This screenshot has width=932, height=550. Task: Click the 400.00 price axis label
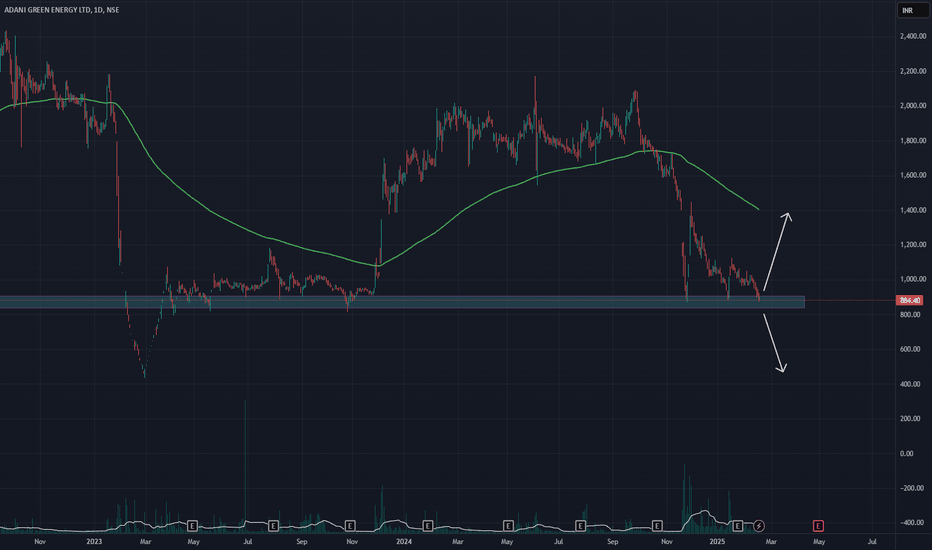910,384
